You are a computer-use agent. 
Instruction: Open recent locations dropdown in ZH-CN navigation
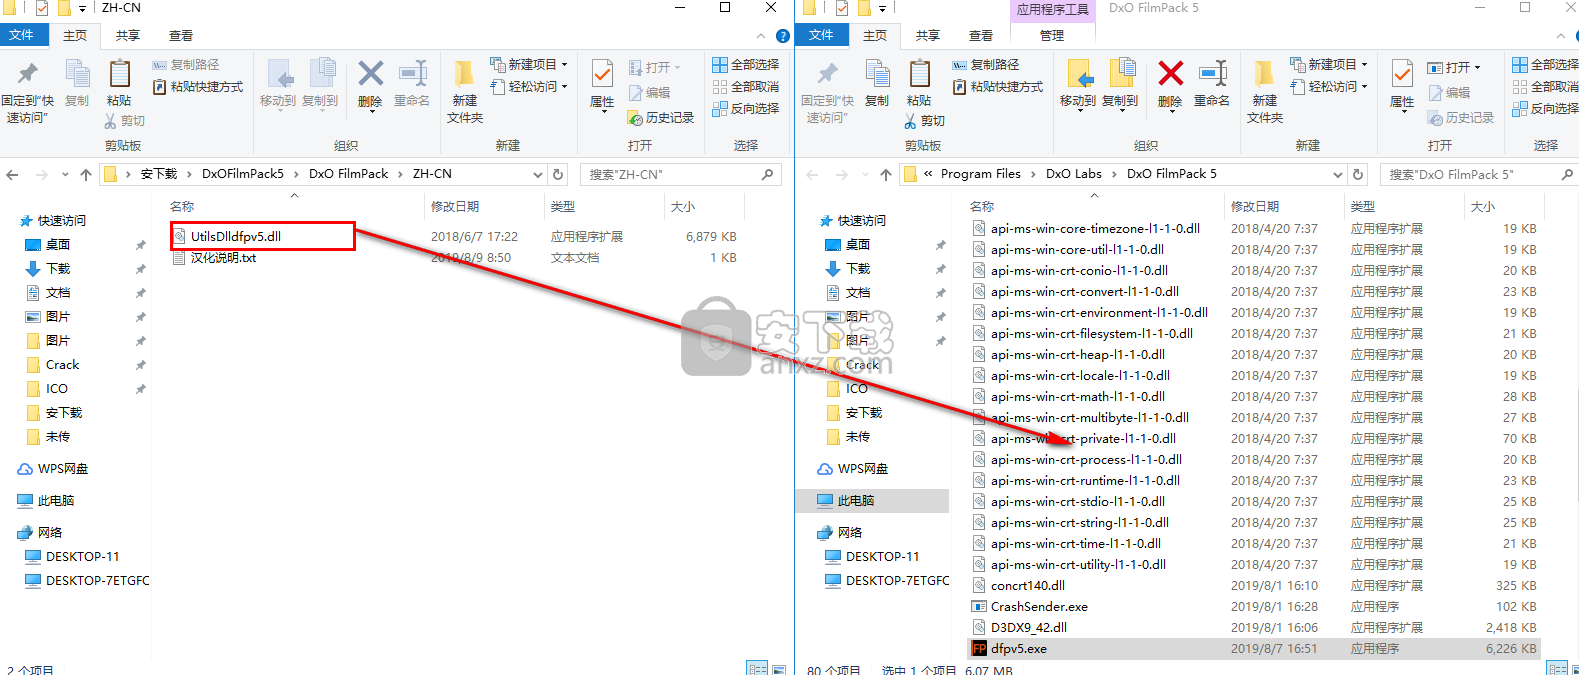click(x=65, y=174)
